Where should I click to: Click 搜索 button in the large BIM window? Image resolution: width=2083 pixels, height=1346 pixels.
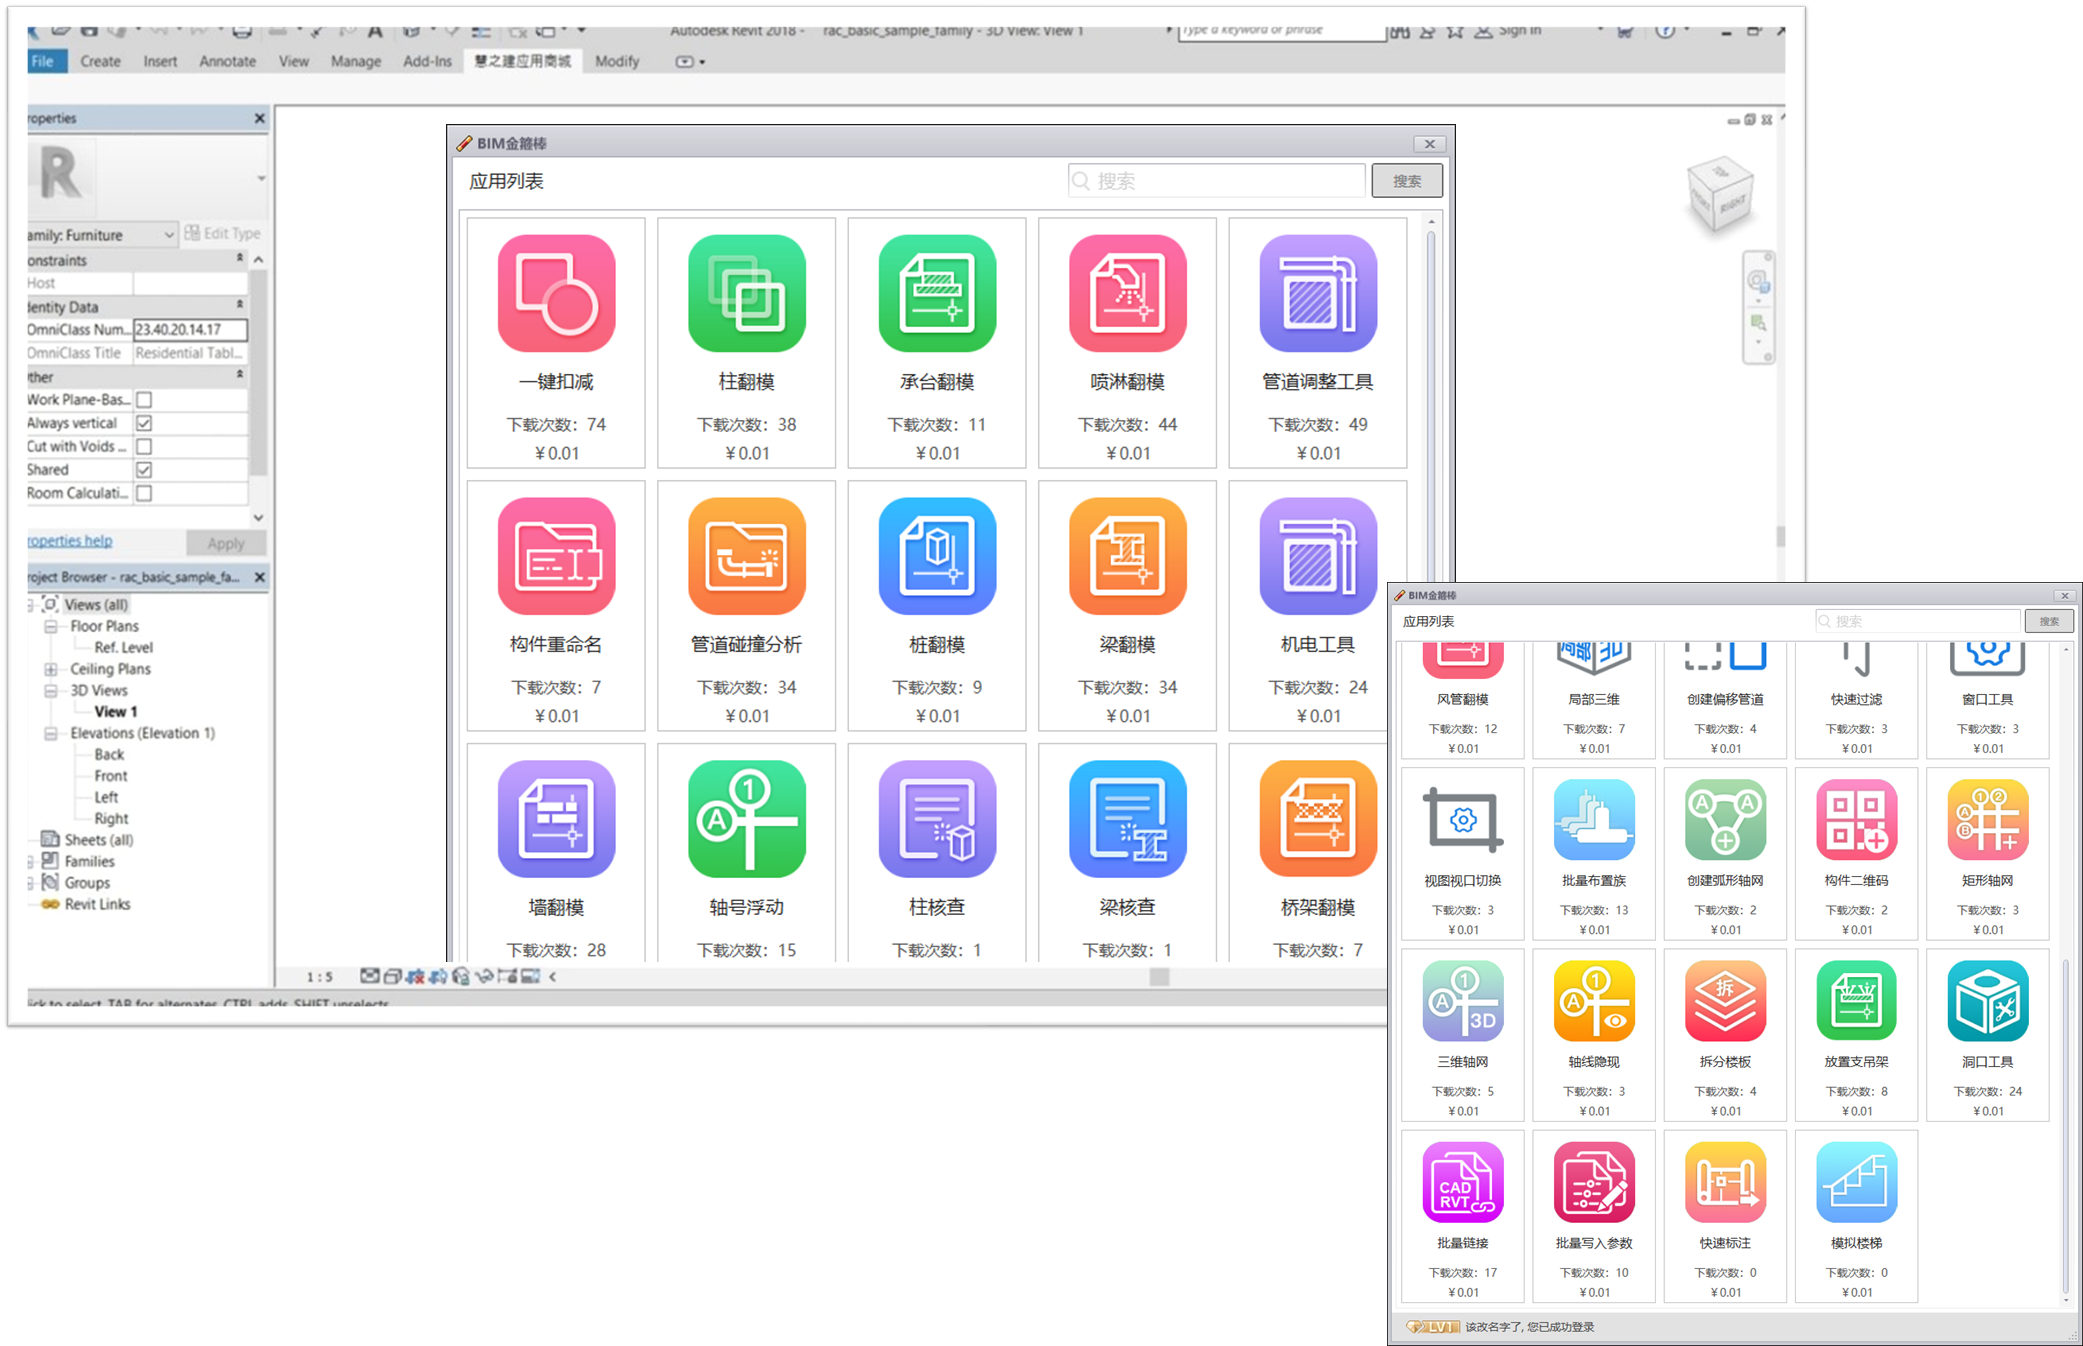(1406, 181)
